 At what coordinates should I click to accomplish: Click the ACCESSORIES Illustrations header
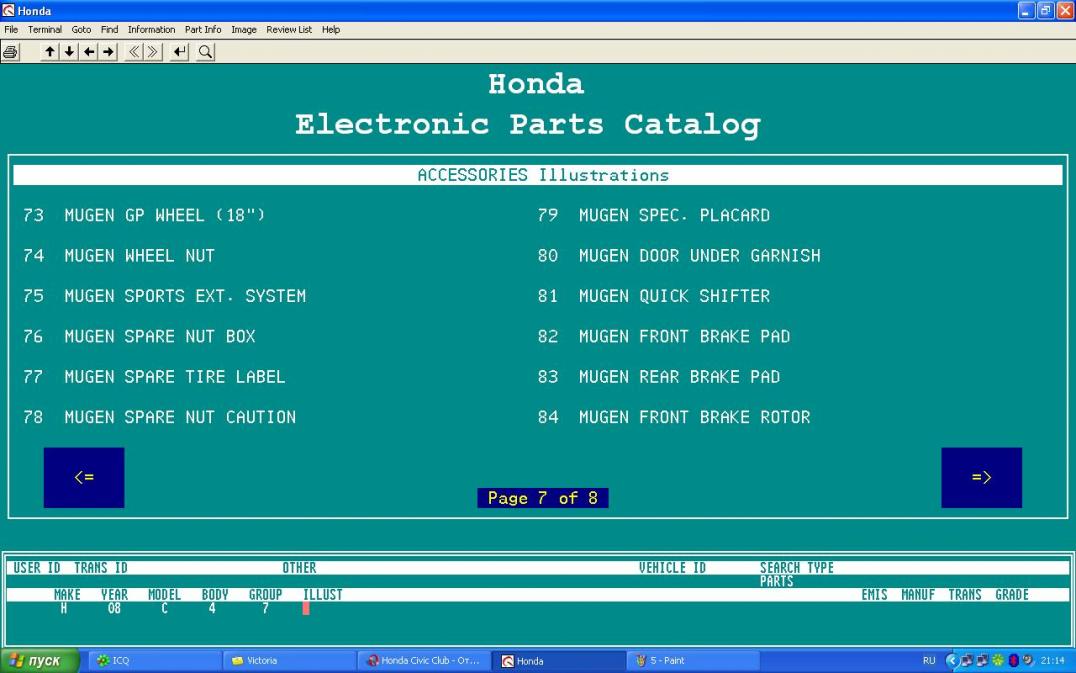click(538, 175)
